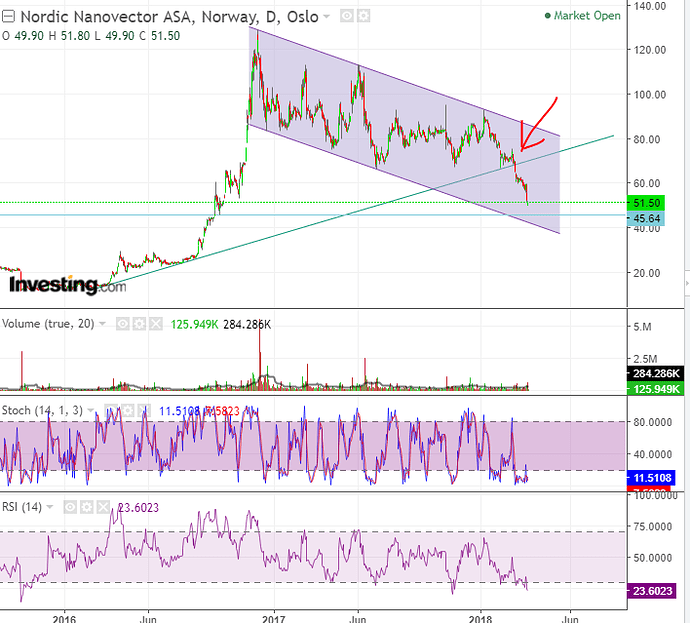Click the C 51.50 close value

click(160, 36)
